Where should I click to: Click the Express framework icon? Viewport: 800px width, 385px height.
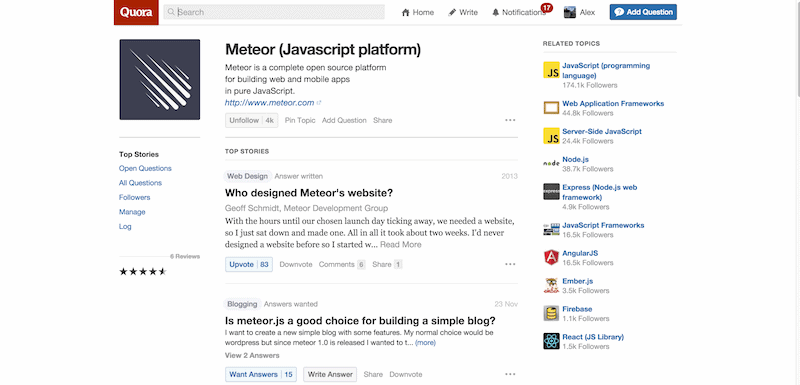pos(552,192)
